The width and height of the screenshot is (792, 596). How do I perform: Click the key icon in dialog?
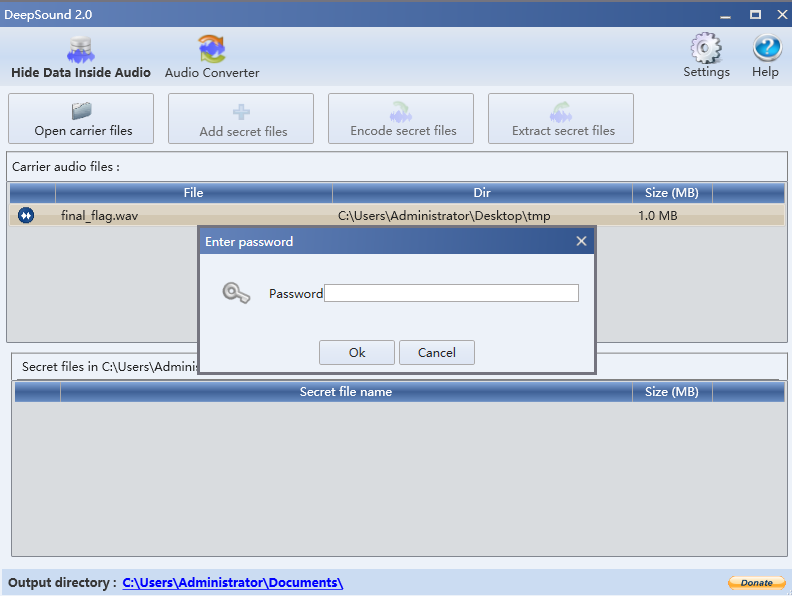coord(236,293)
